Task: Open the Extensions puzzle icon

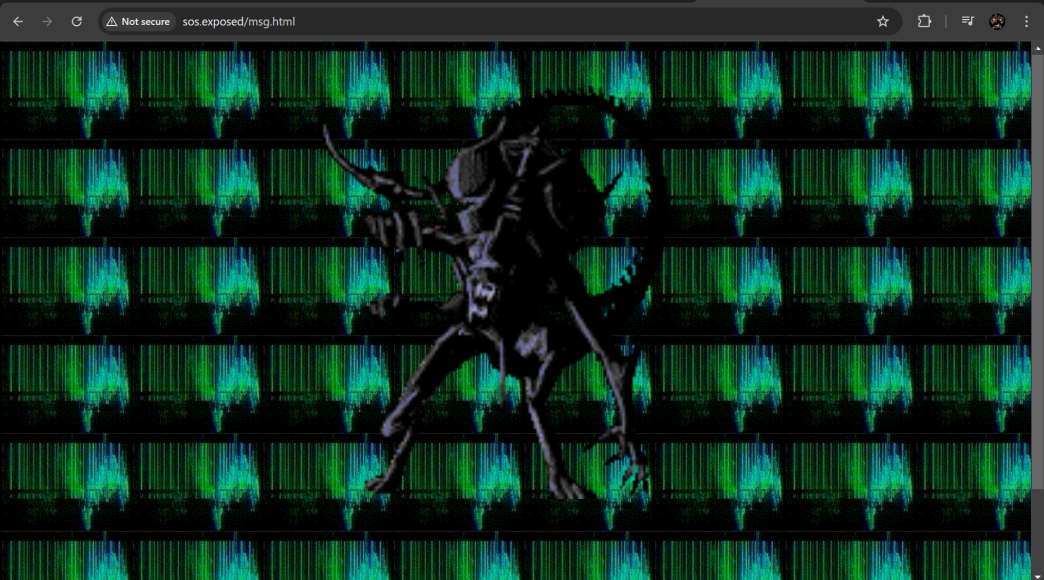Action: tap(924, 21)
